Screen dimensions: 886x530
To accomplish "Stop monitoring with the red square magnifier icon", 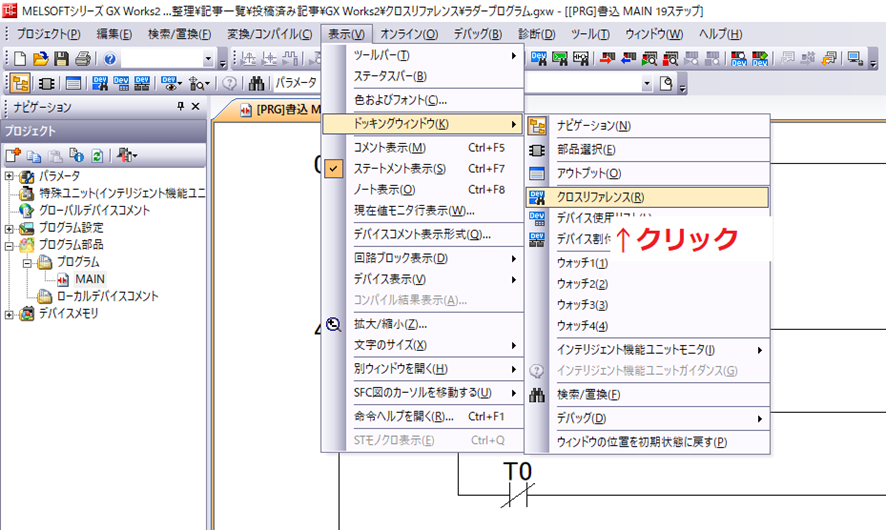I will pyautogui.click(x=670, y=58).
